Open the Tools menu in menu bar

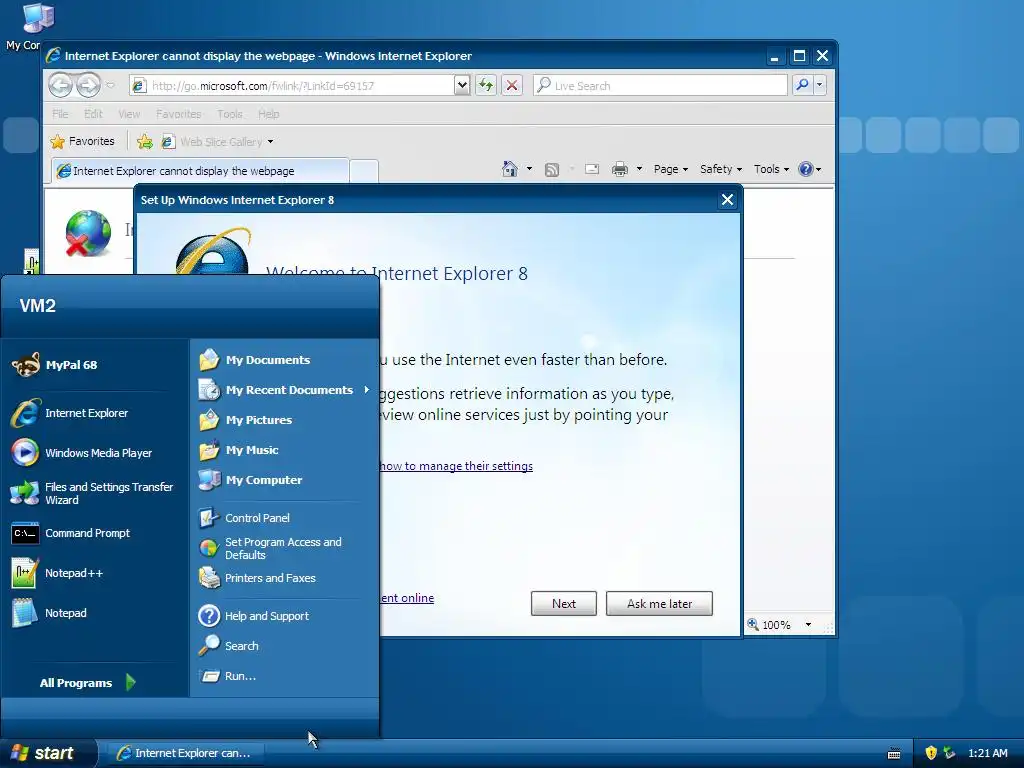pos(230,114)
